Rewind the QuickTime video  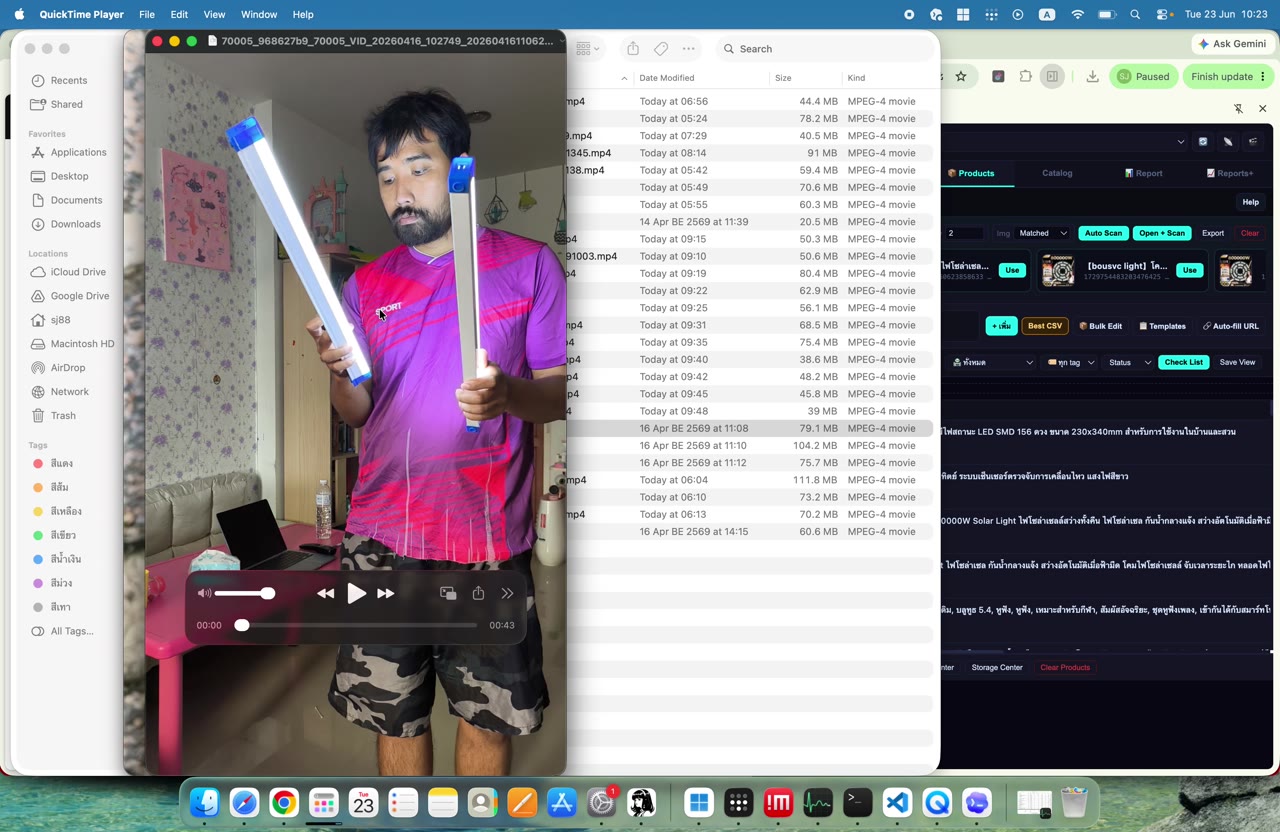pyautogui.click(x=325, y=593)
